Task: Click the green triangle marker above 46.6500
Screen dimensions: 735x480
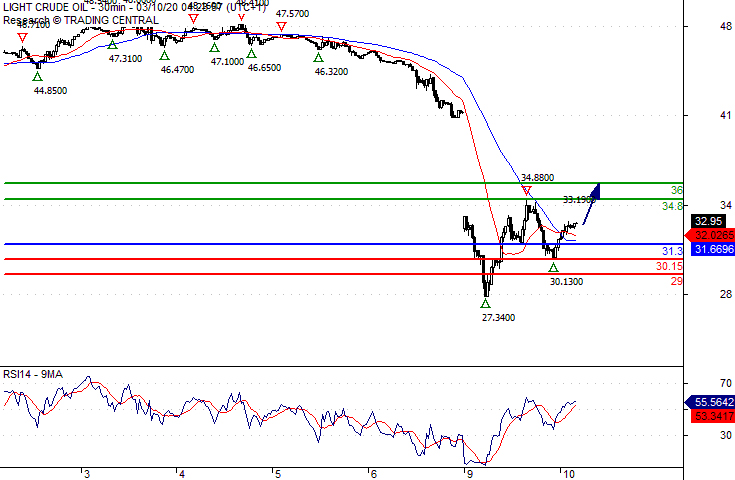Action: coord(251,53)
